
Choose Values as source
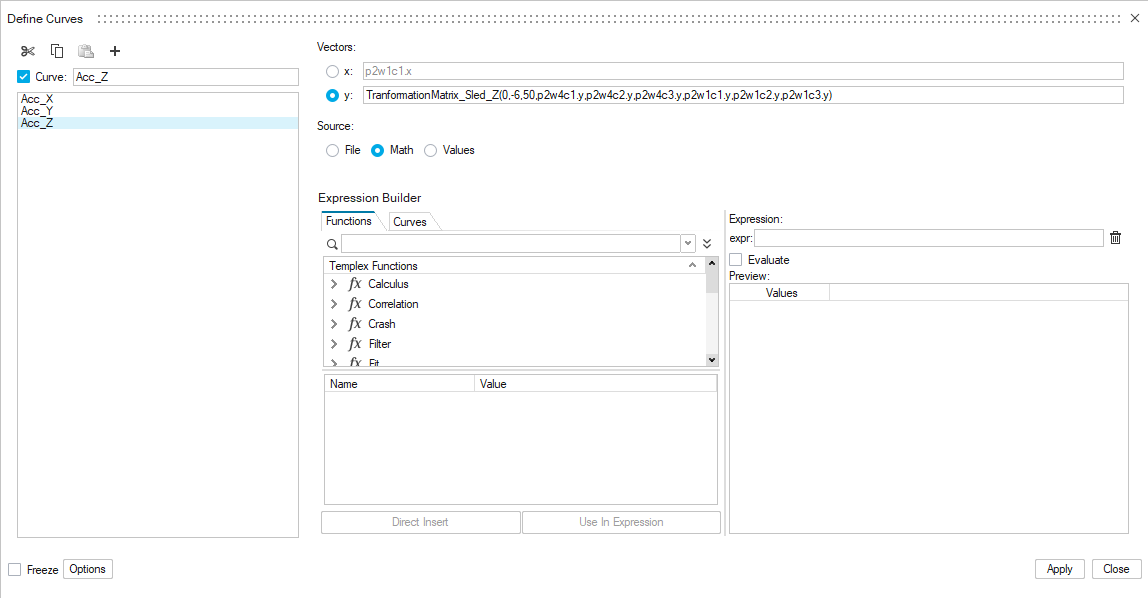point(430,150)
